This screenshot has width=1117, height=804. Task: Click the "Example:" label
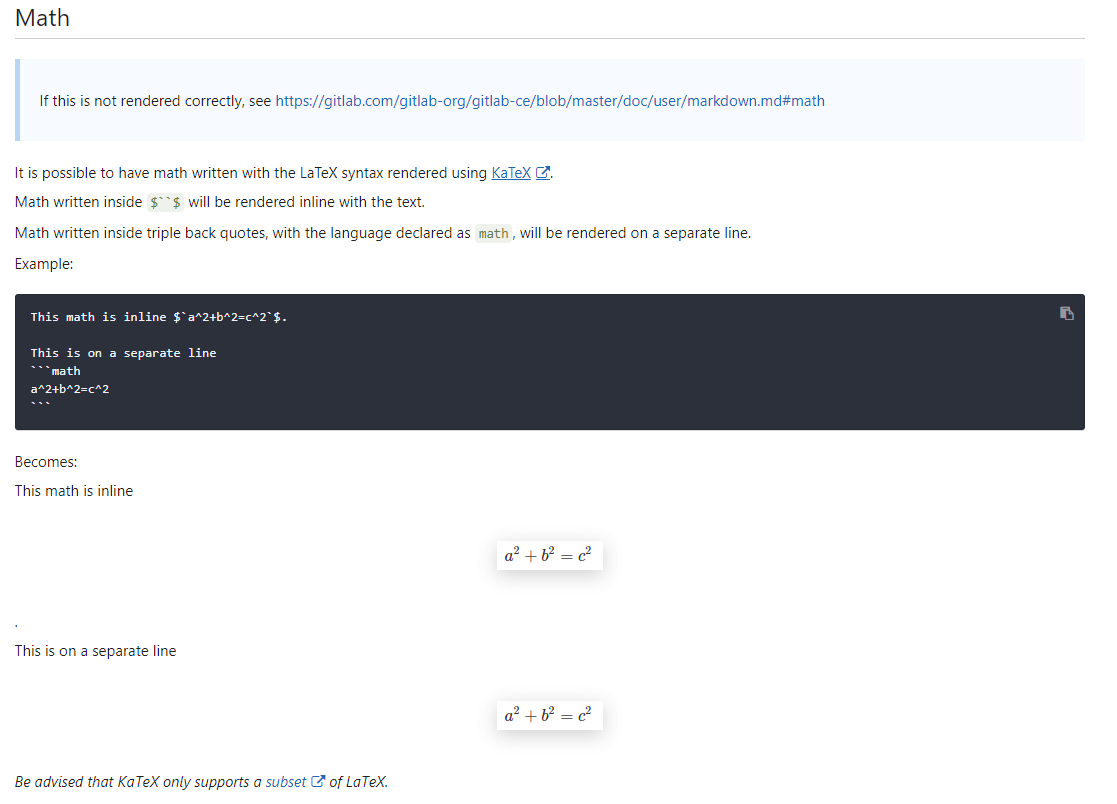click(x=44, y=264)
